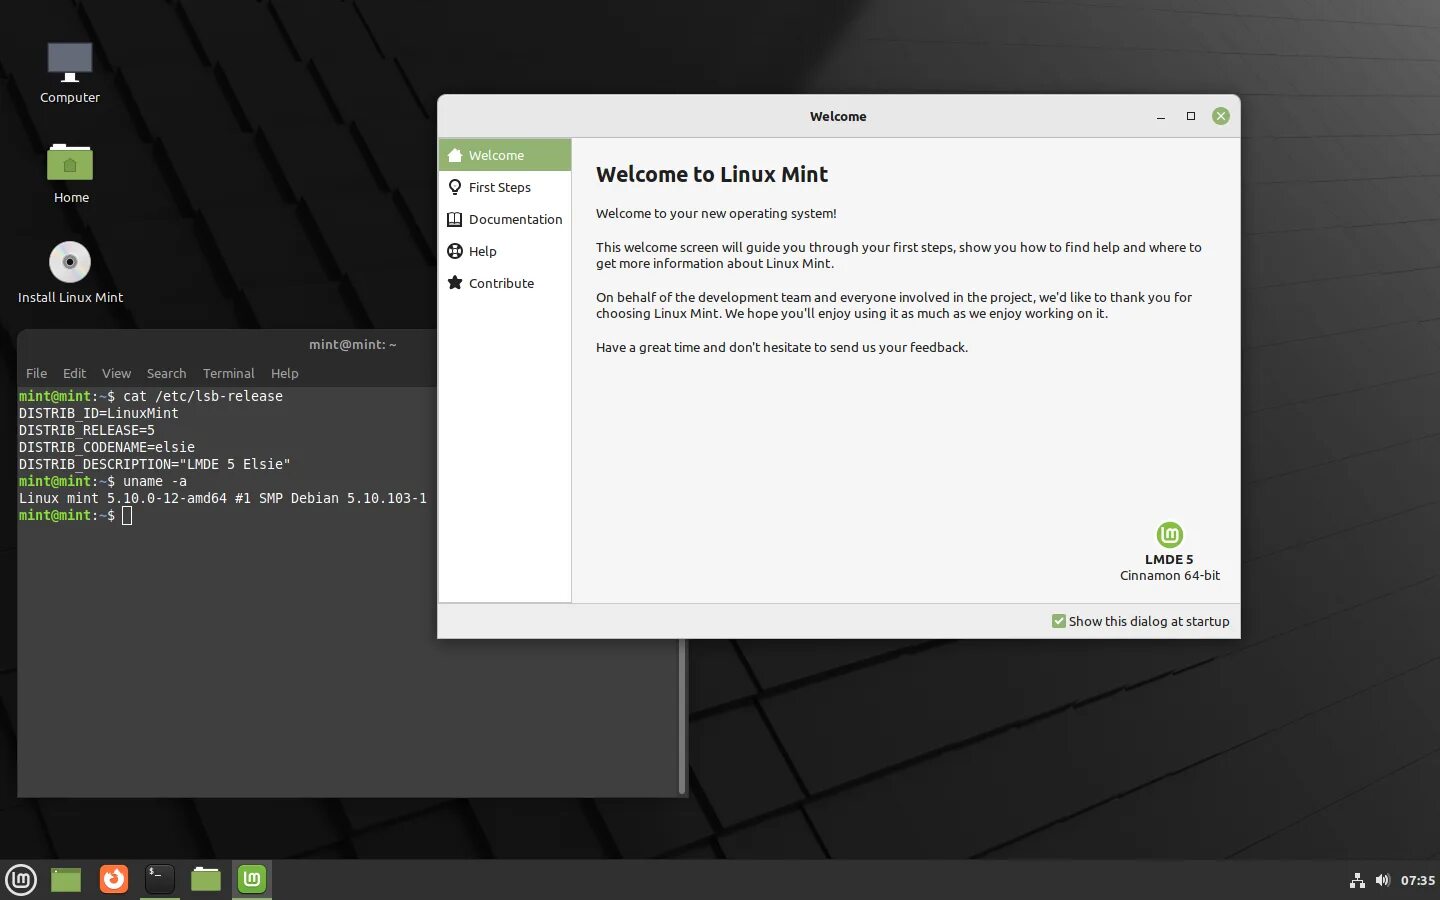Open the Computer desktop icon
The width and height of the screenshot is (1440, 900).
tap(70, 72)
